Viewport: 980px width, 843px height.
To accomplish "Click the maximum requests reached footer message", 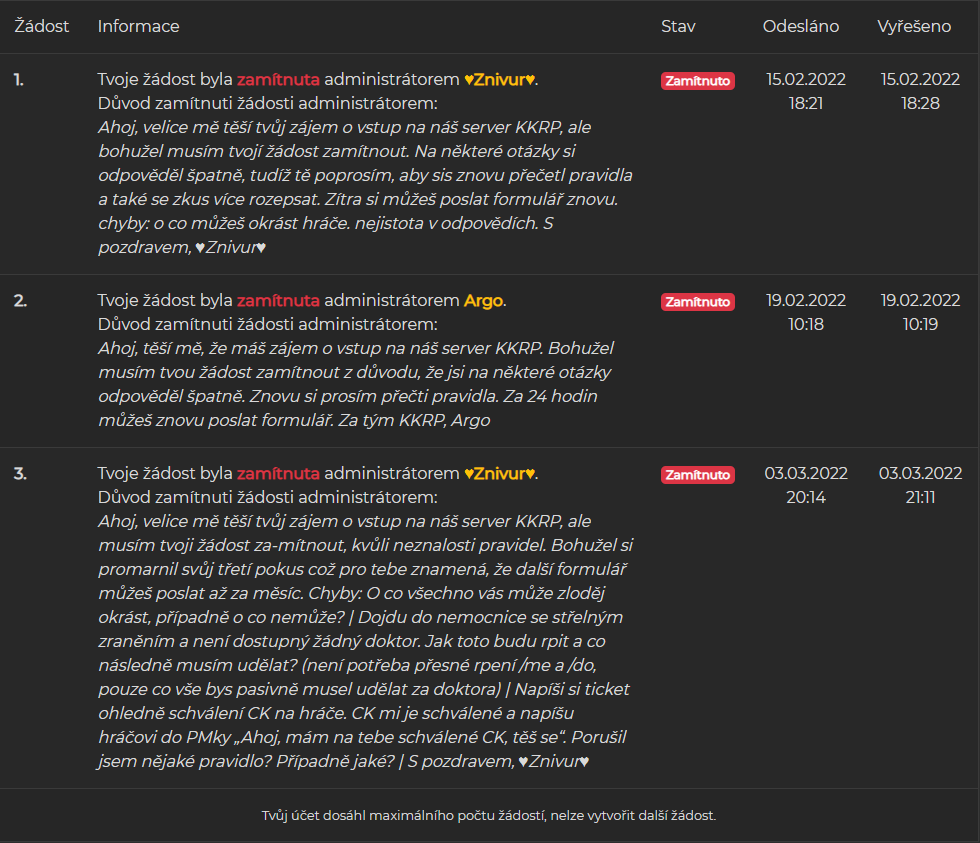I will (x=489, y=816).
